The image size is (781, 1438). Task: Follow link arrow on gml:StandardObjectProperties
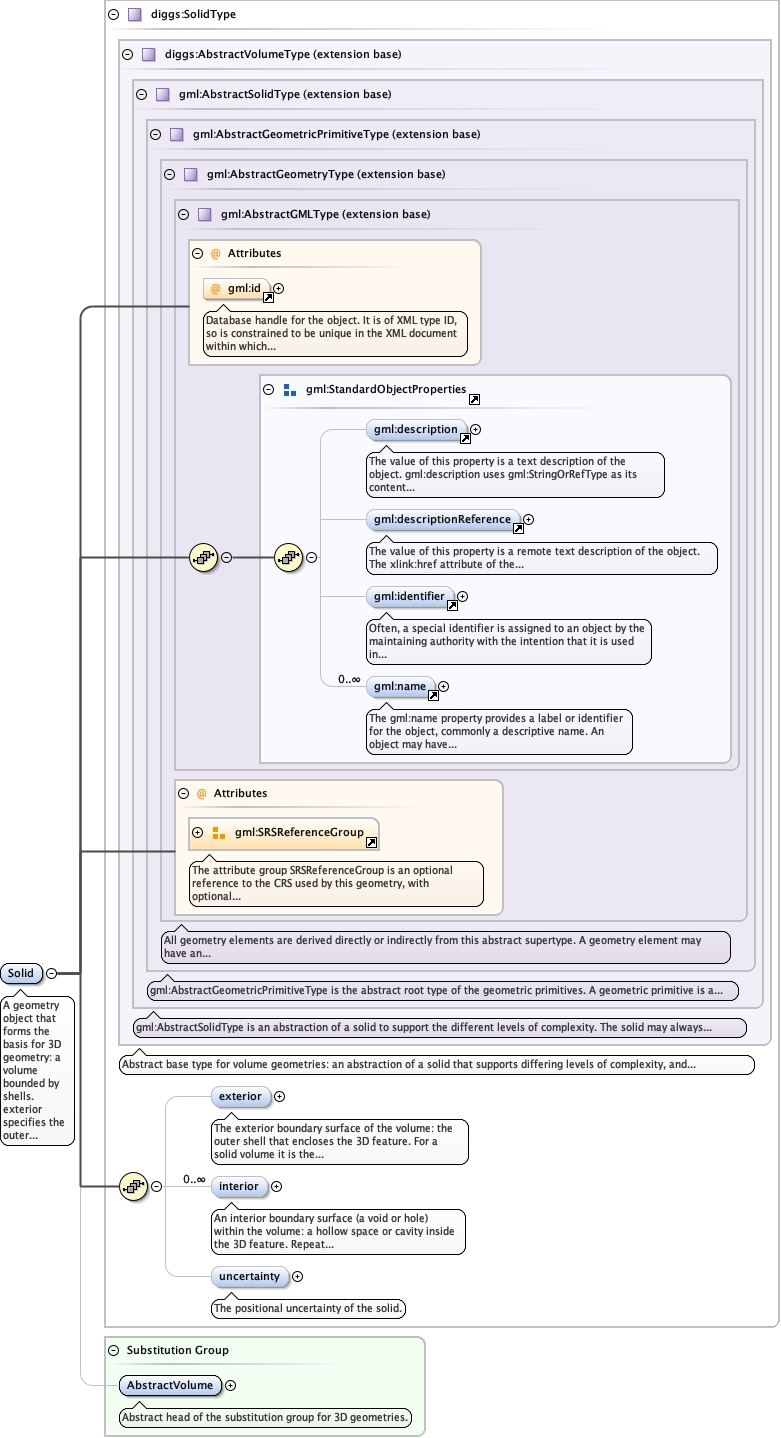point(474,399)
